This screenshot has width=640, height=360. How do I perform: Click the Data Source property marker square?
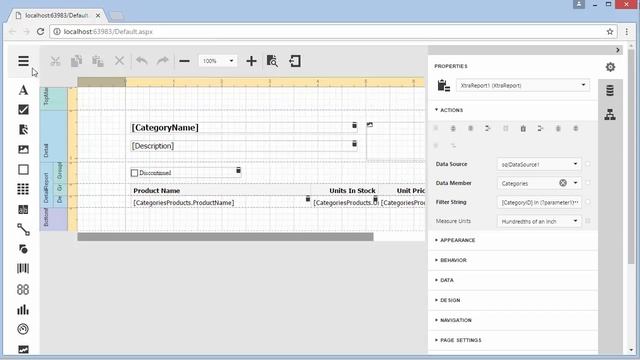(588, 164)
